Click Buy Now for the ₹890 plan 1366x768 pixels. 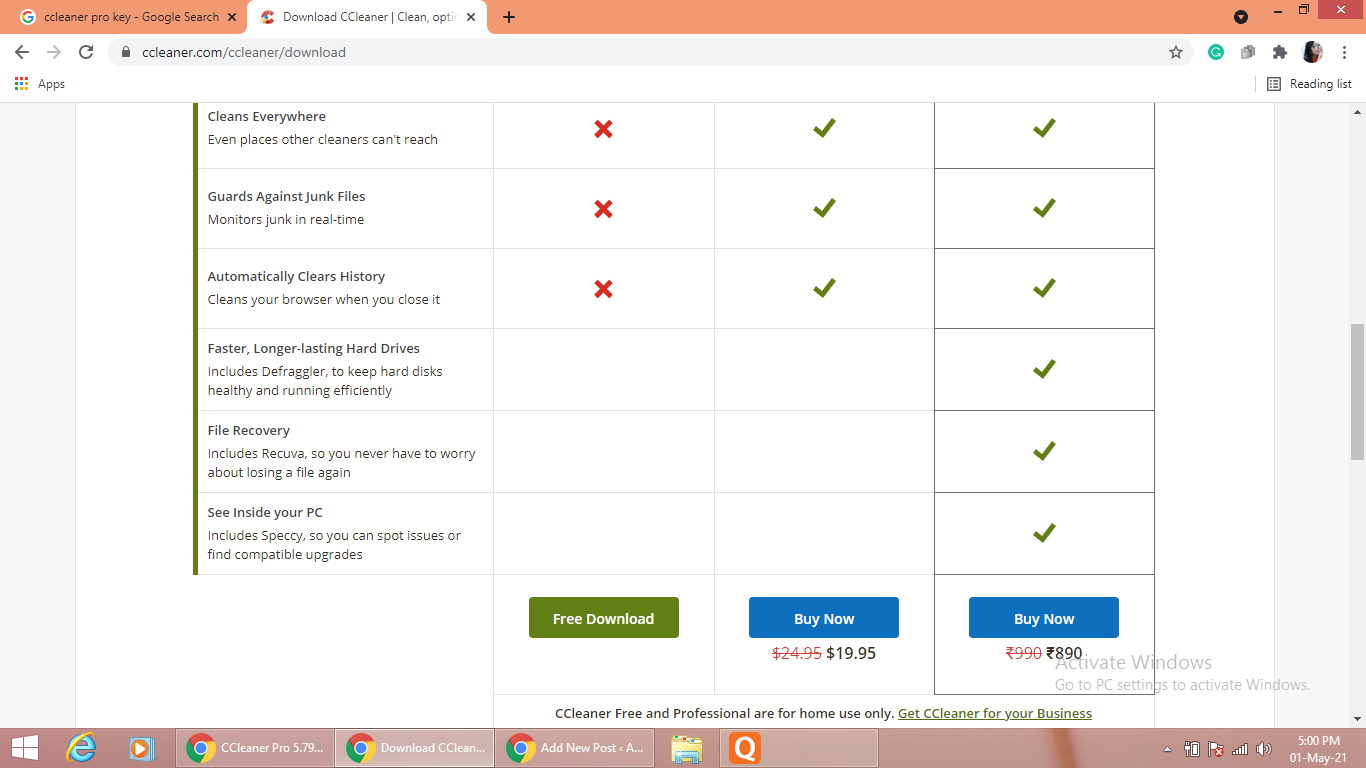[1044, 618]
